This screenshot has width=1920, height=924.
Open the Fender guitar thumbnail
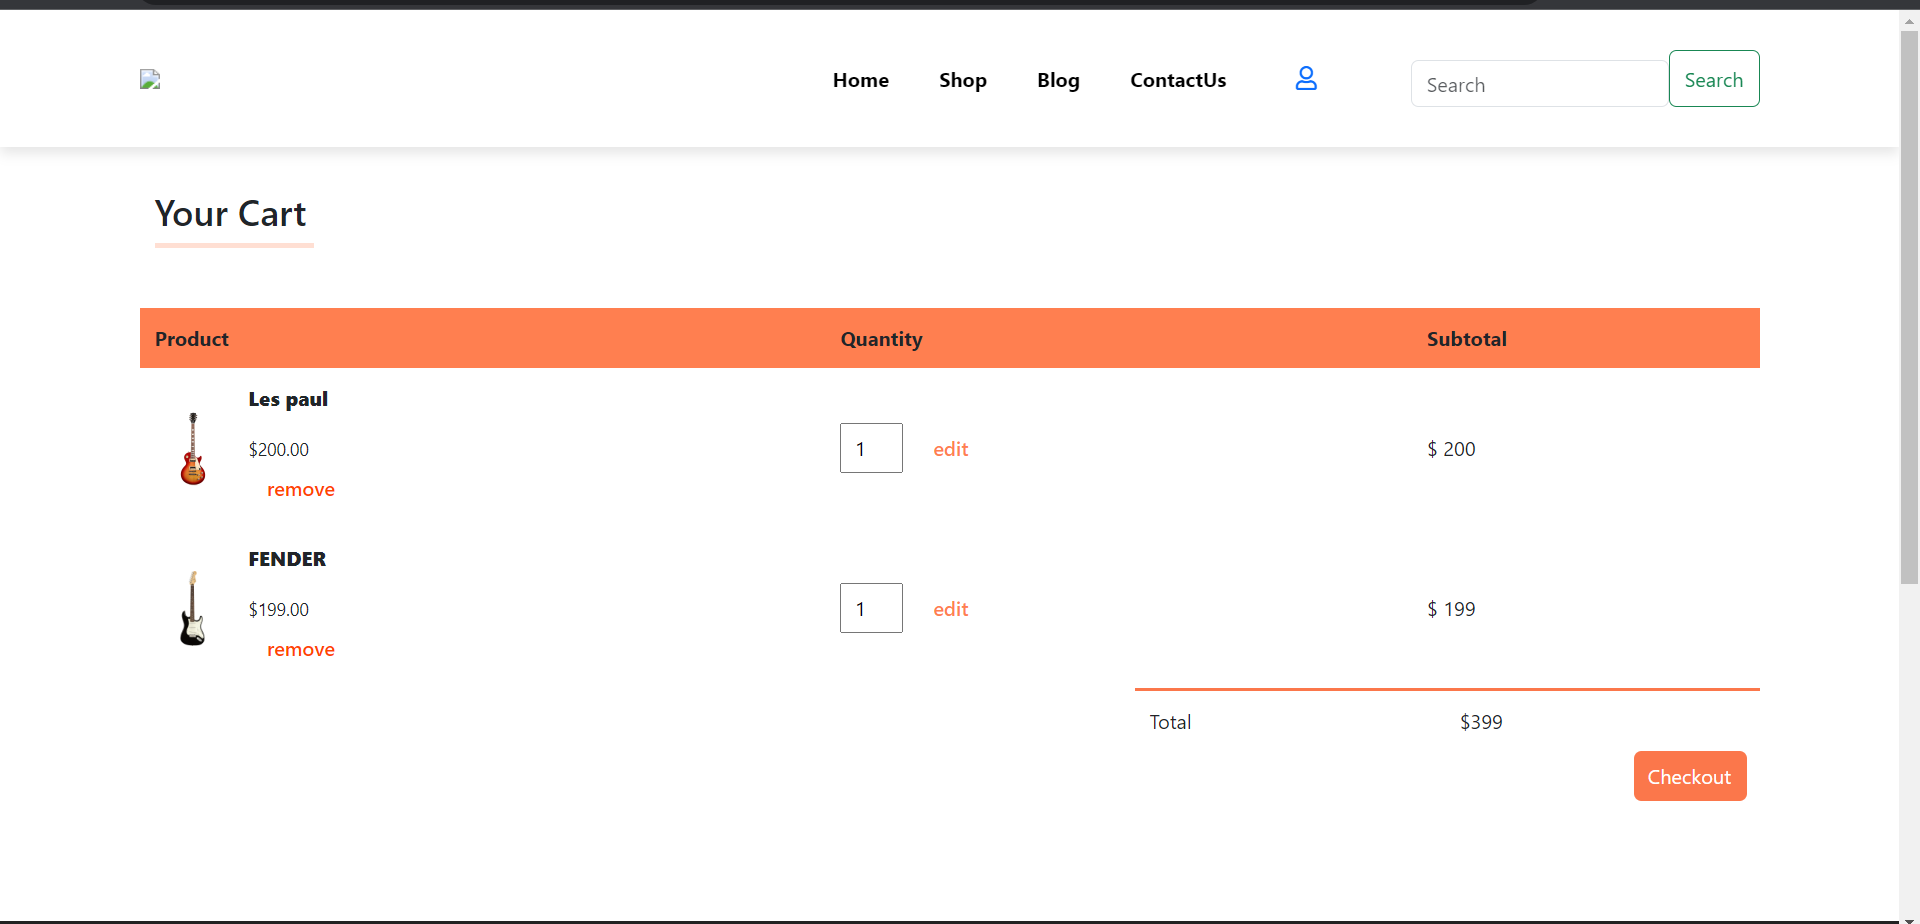pyautogui.click(x=193, y=609)
